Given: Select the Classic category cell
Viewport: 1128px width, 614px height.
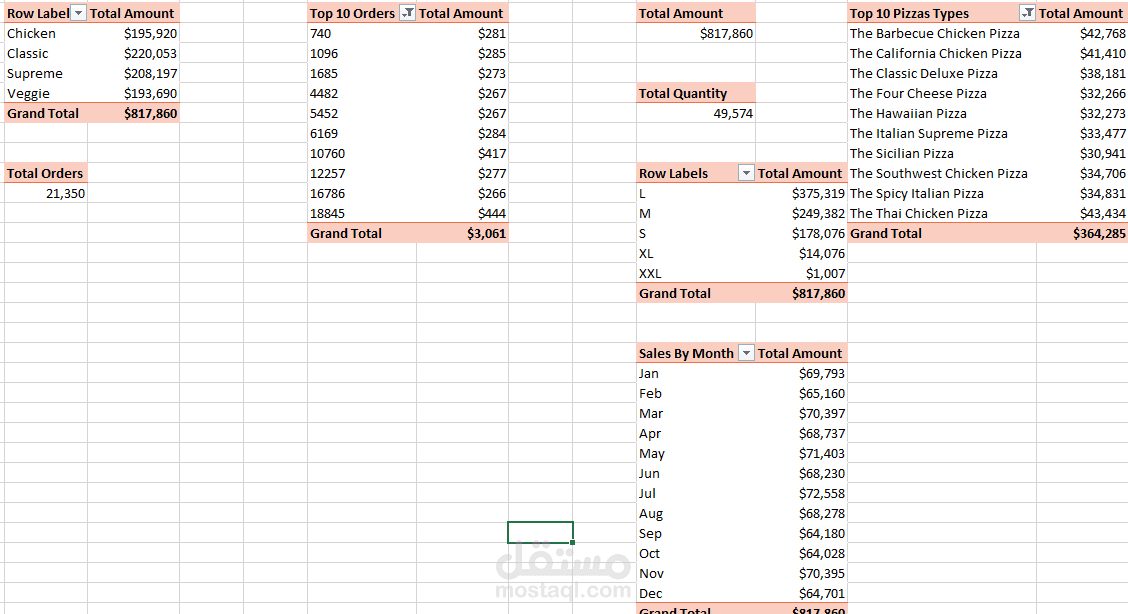Looking at the screenshot, I should [46, 53].
